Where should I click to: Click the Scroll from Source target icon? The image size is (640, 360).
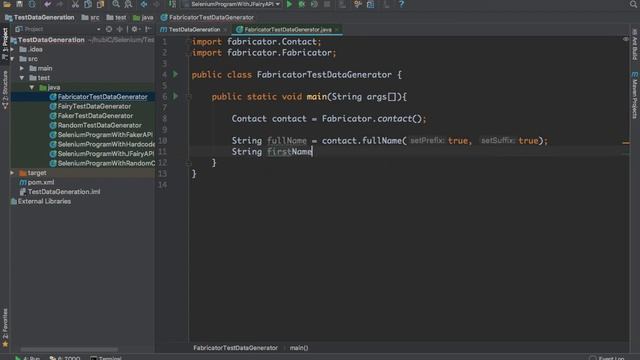click(x=109, y=29)
